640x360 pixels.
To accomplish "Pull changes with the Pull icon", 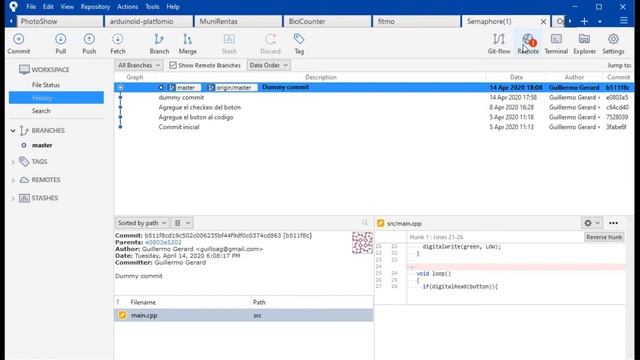I will click(60, 44).
